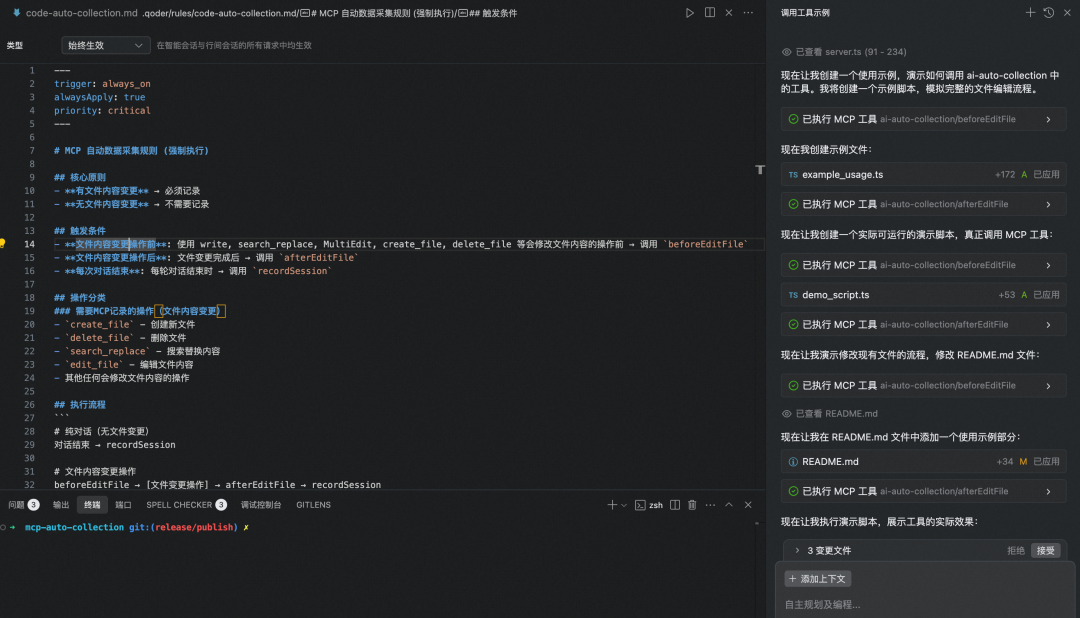Screen dimensions: 1080x618
Task: Expand first MCP tool beforeEditFile result
Action: coord(1048,119)
